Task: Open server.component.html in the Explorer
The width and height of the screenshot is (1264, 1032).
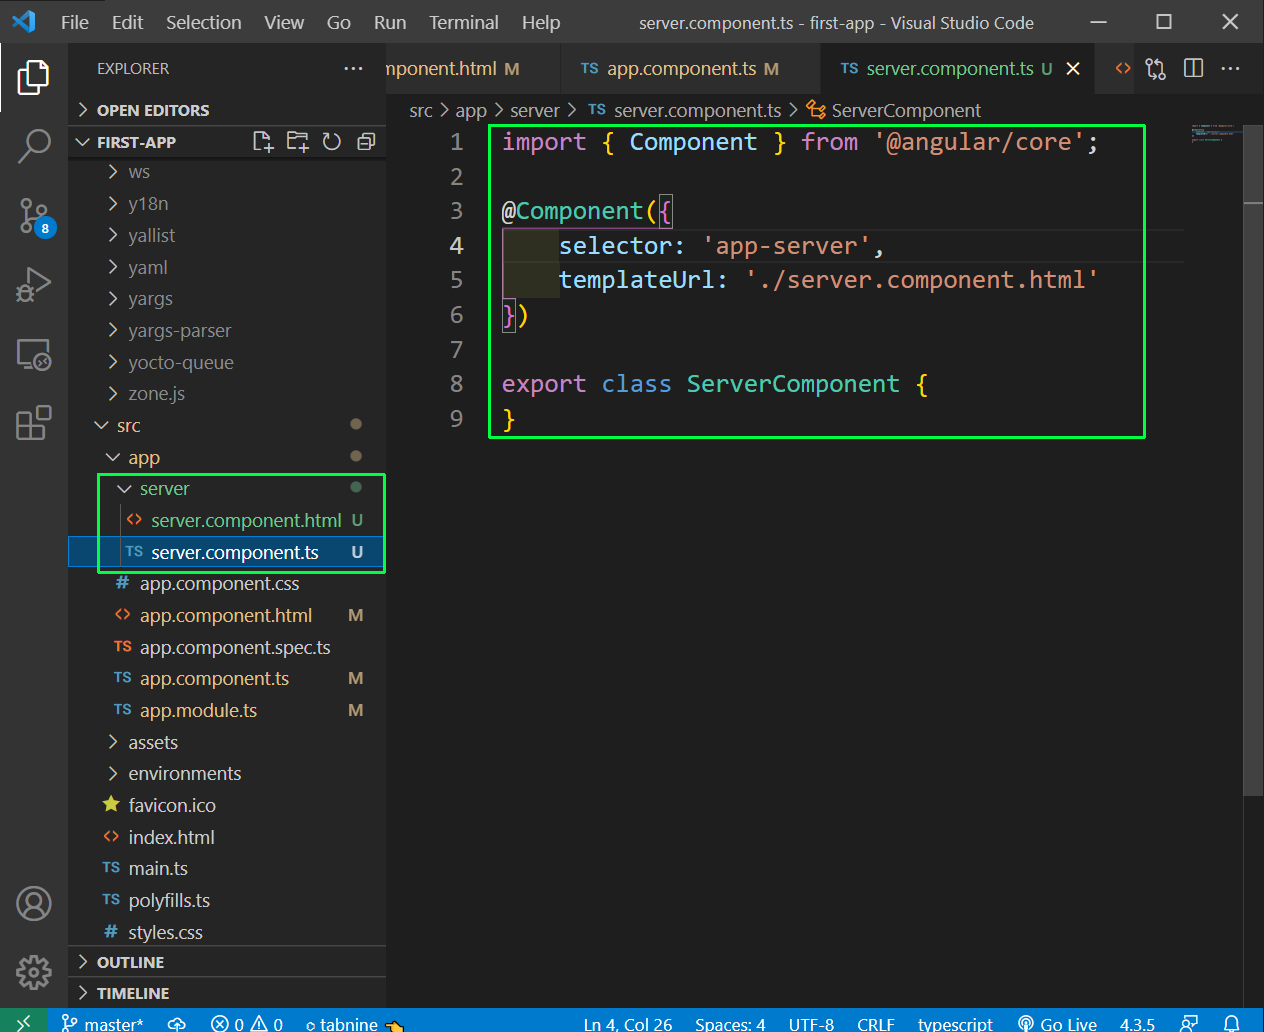Action: coord(227,520)
